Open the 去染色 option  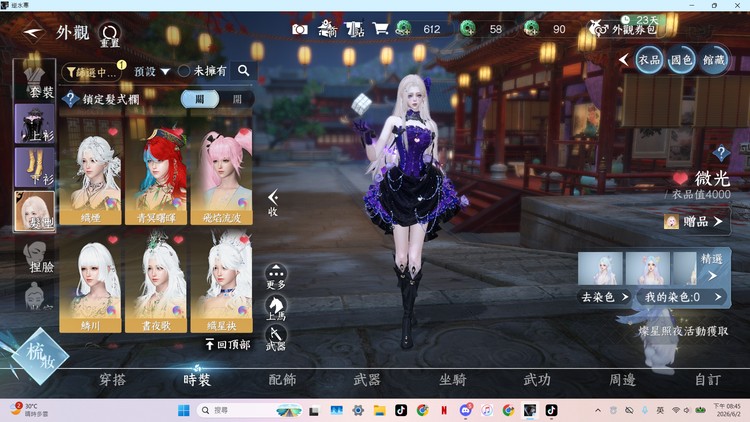605,297
